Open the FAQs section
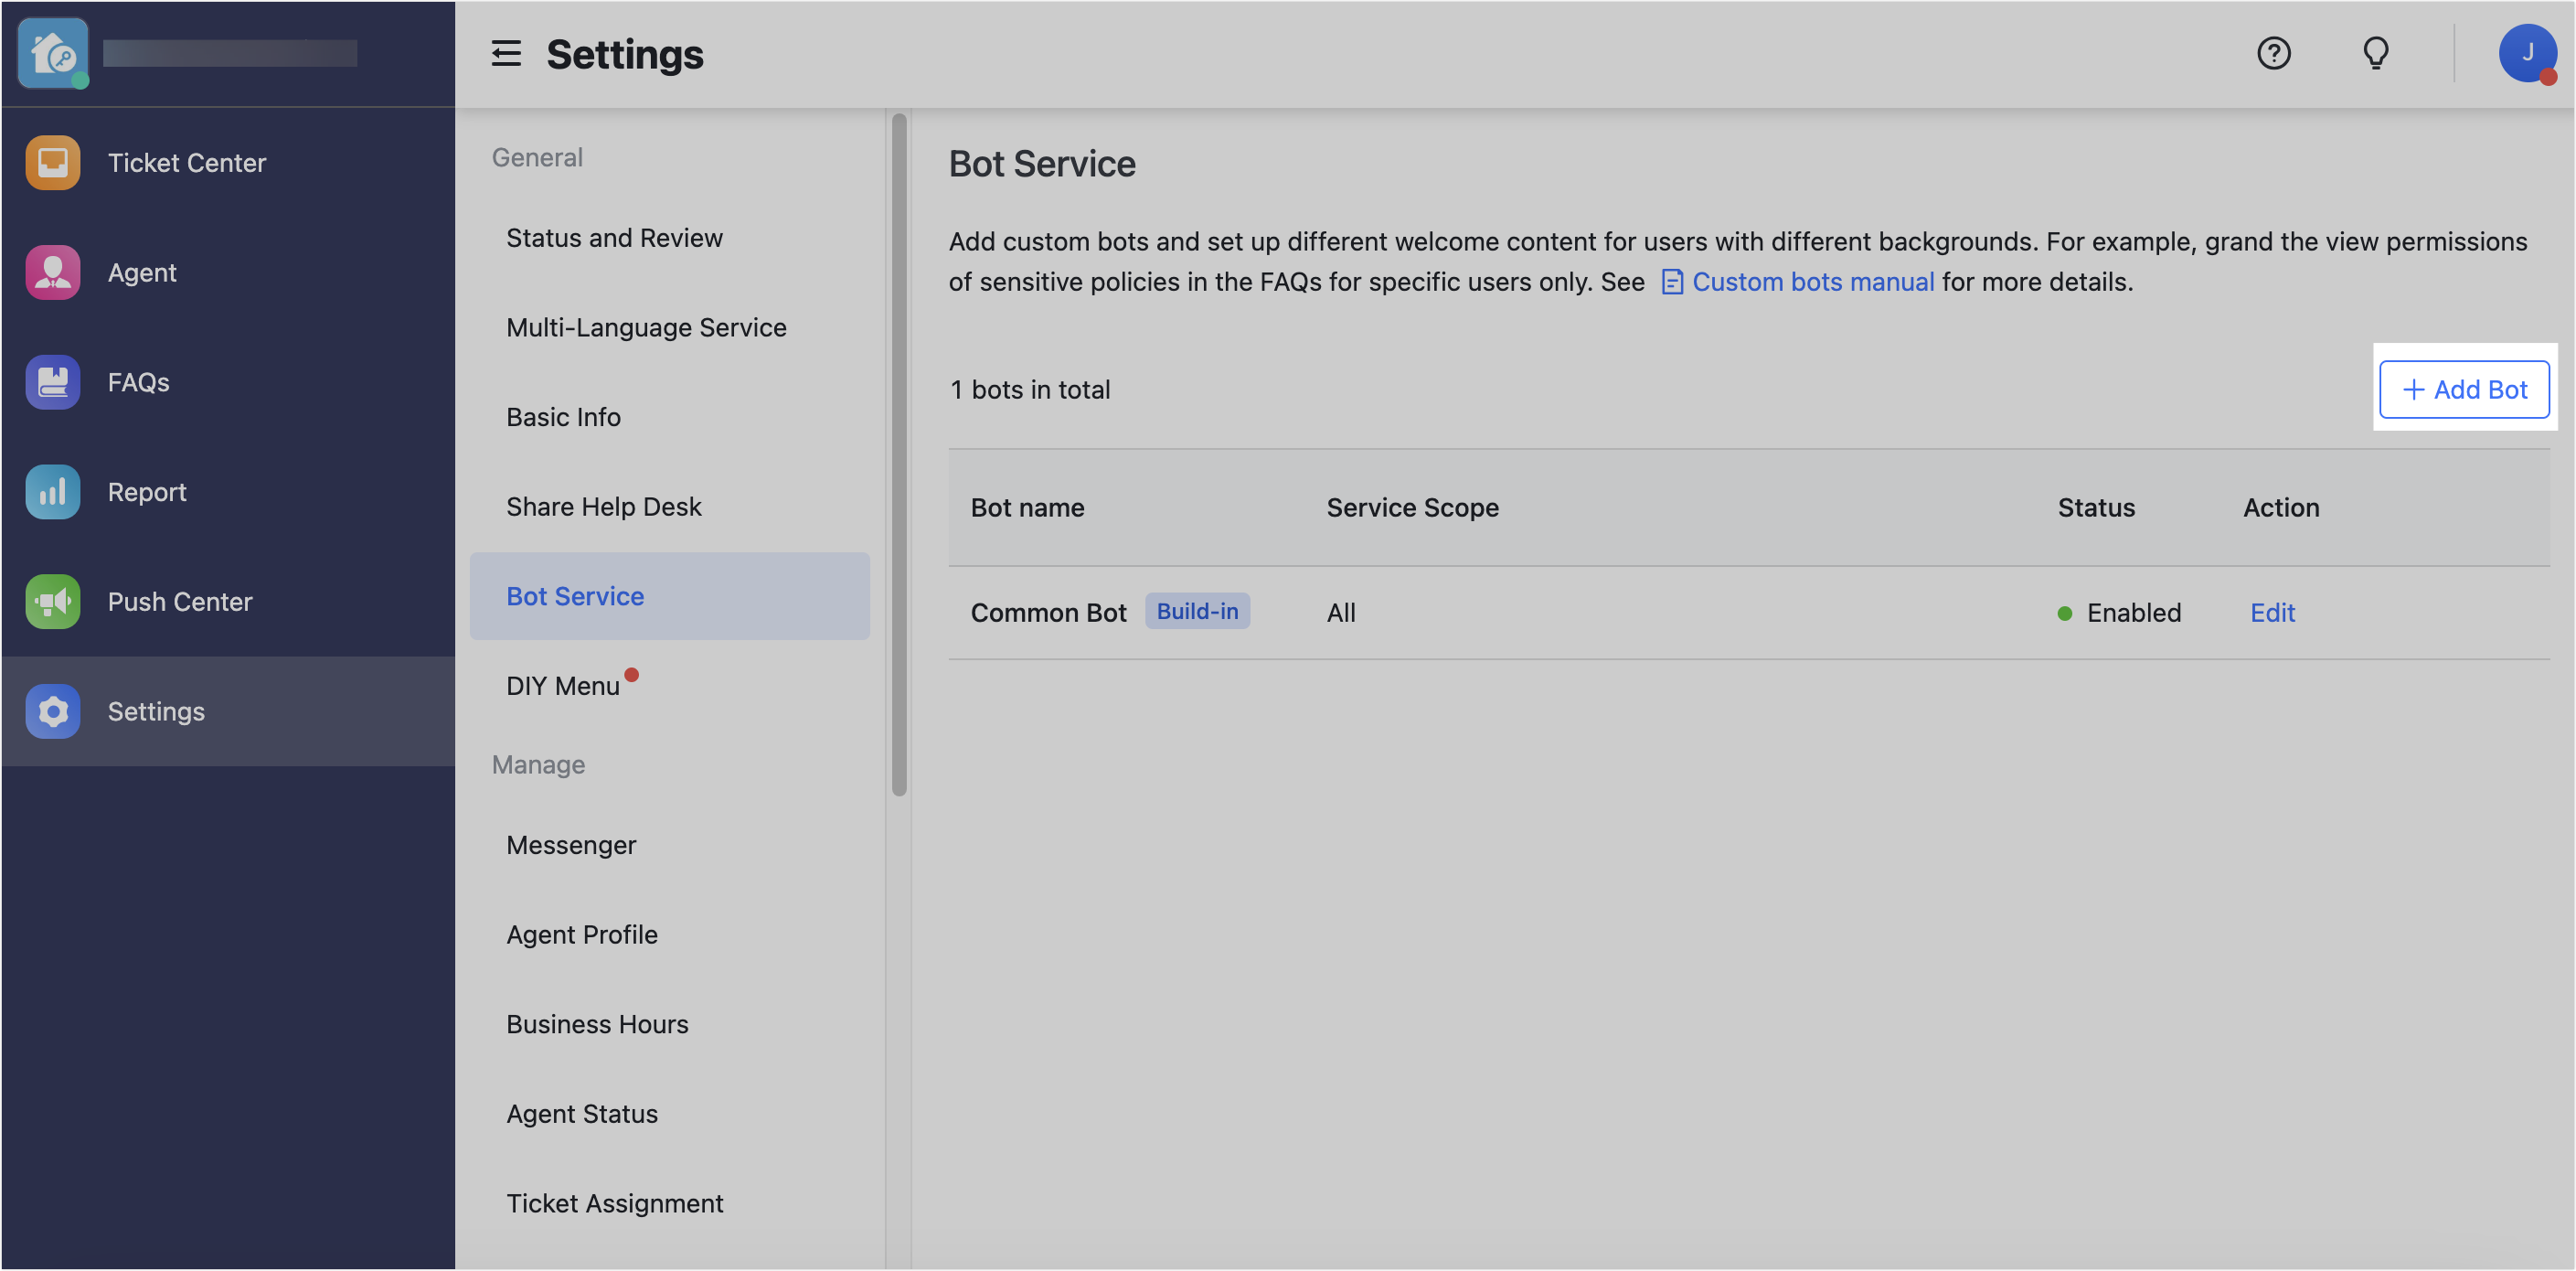This screenshot has height=1271, width=2576. 137,381
